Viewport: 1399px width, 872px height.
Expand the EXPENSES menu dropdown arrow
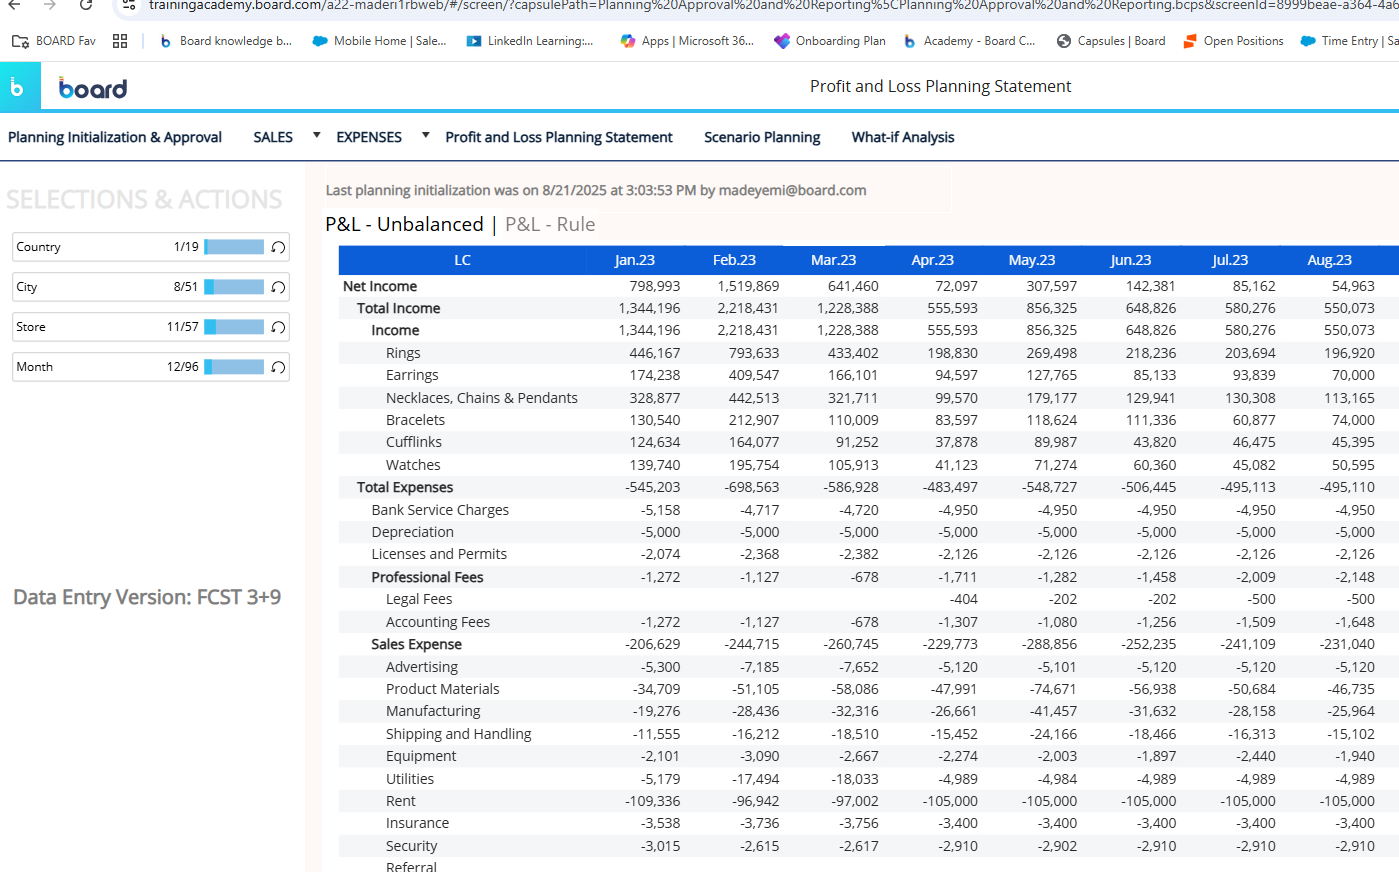click(425, 135)
